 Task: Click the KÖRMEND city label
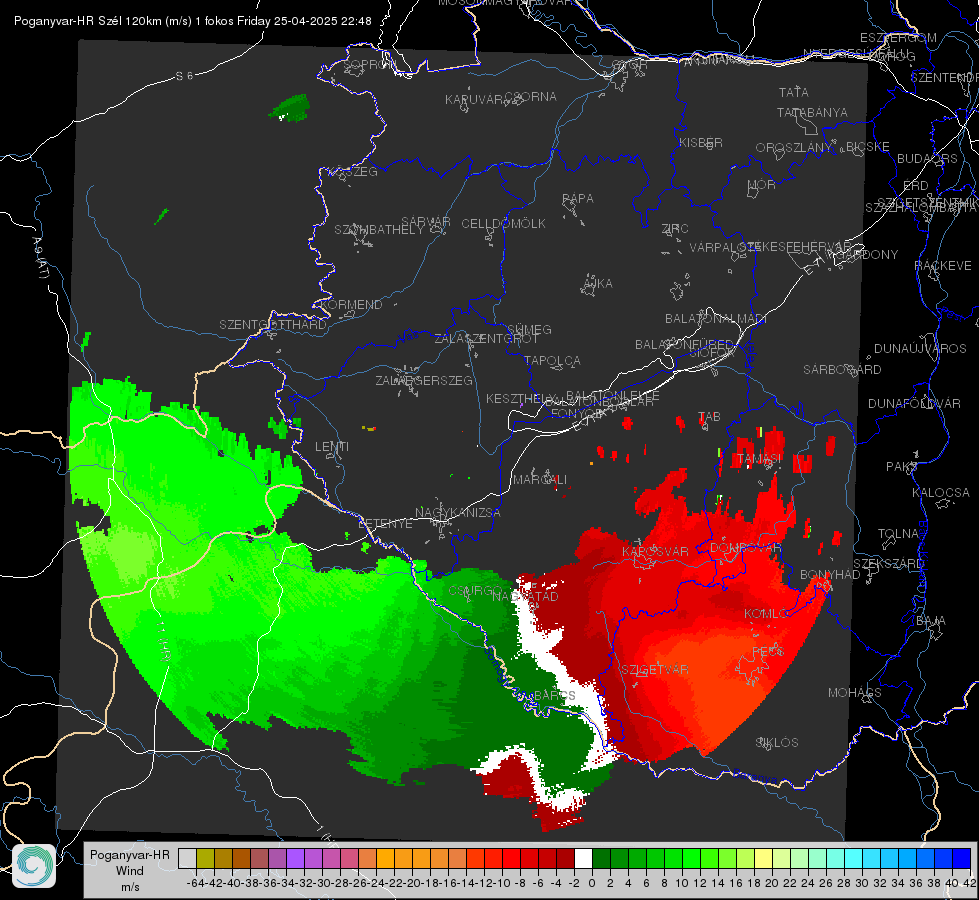pos(351,305)
